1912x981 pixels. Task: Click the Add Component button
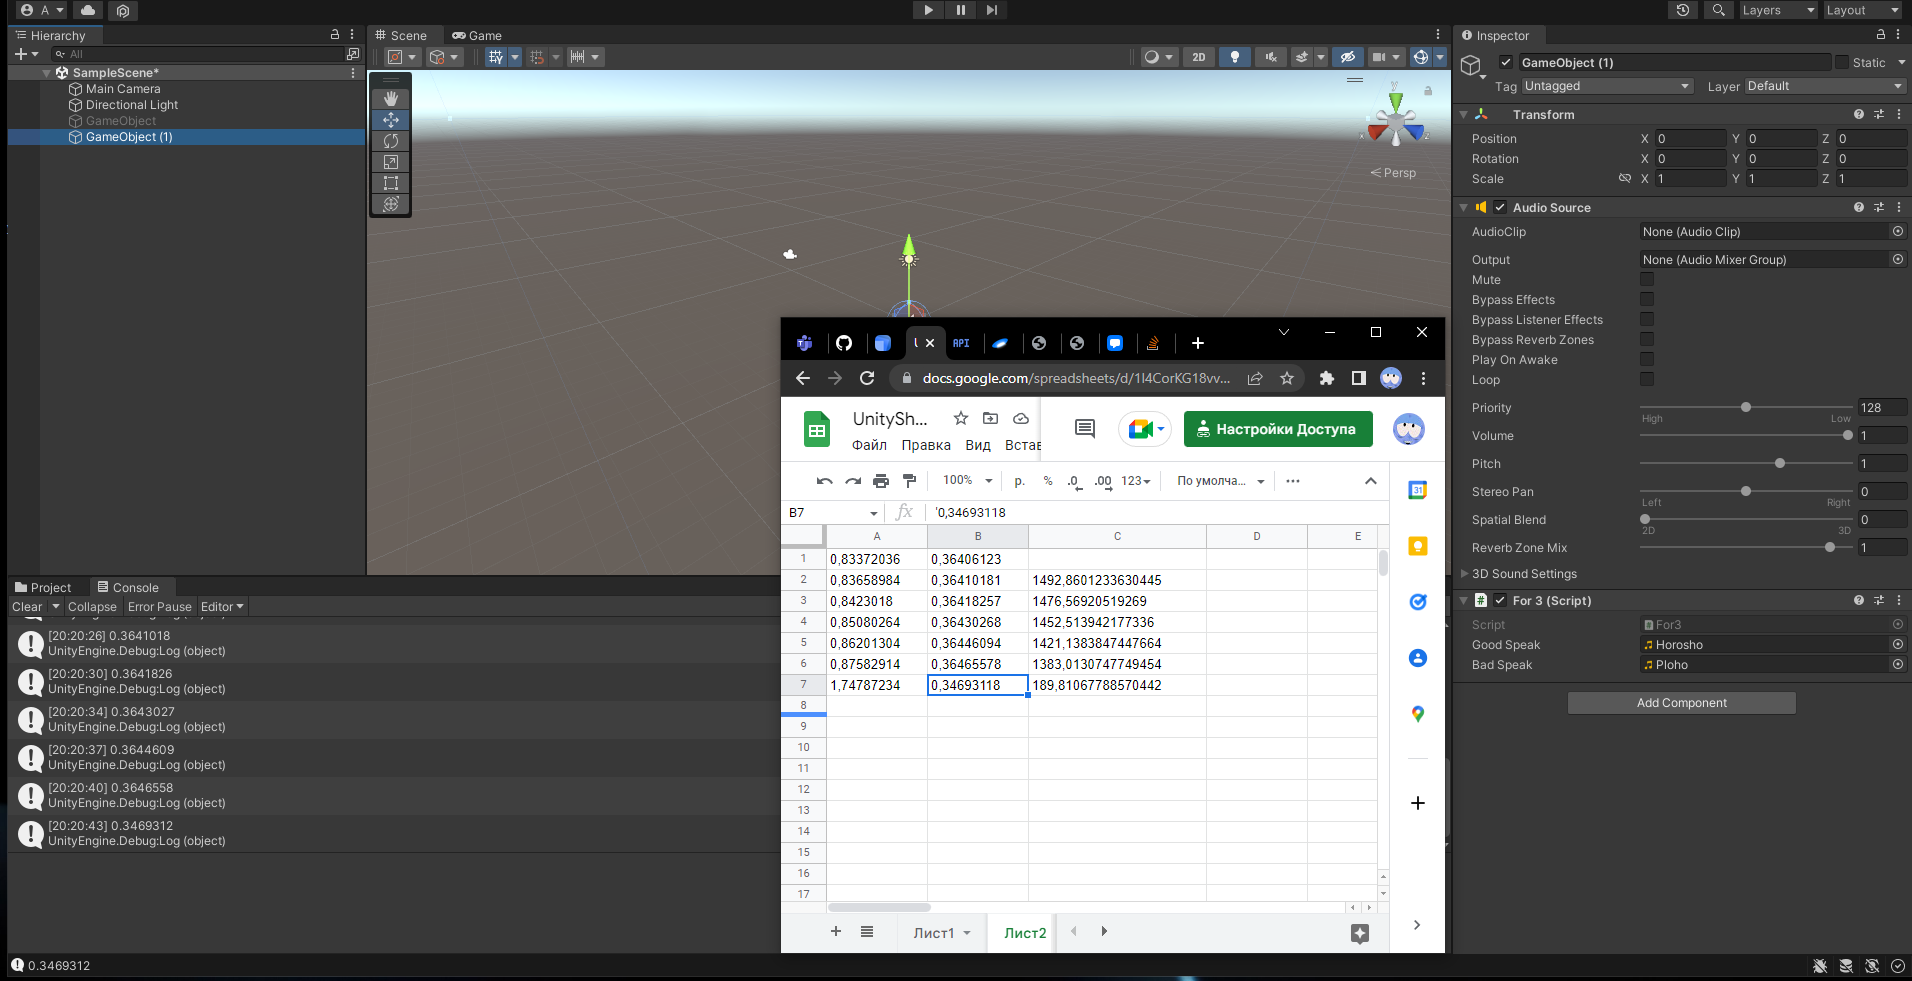tap(1680, 702)
